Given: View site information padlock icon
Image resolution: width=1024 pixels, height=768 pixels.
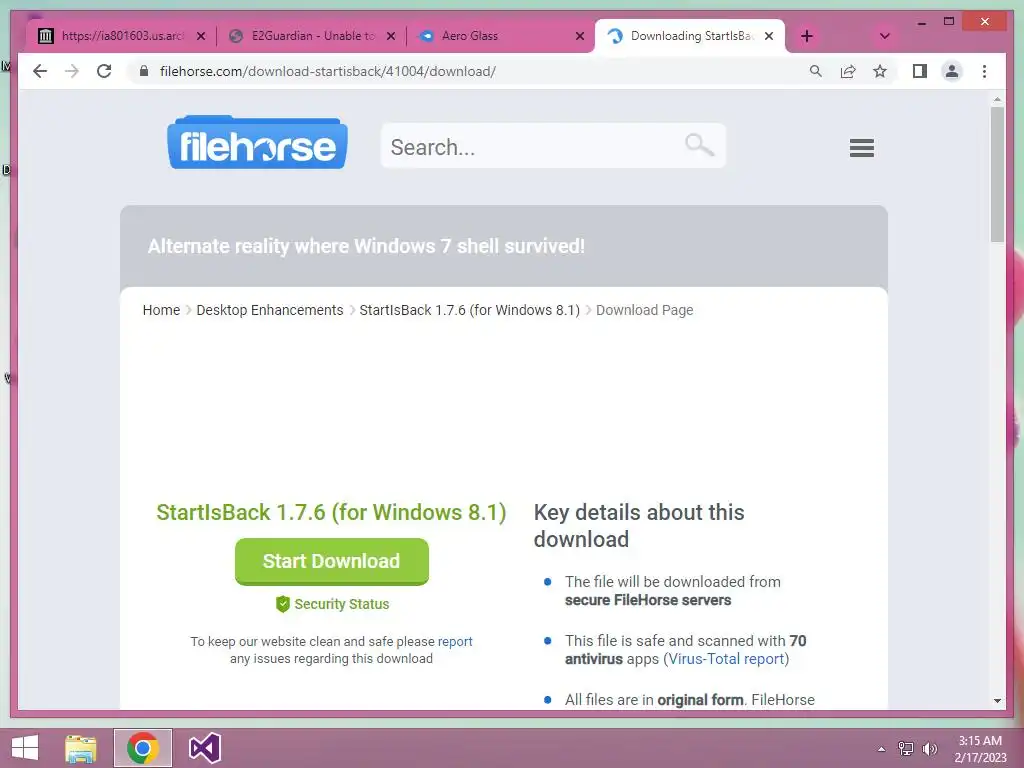Looking at the screenshot, I should tap(144, 71).
